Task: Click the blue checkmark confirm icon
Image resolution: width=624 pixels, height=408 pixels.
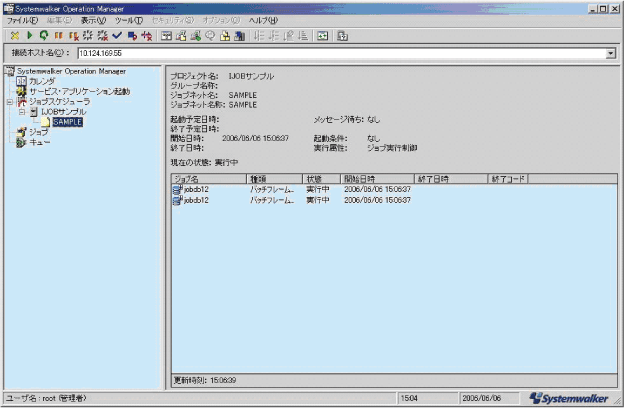Action: tap(117, 36)
